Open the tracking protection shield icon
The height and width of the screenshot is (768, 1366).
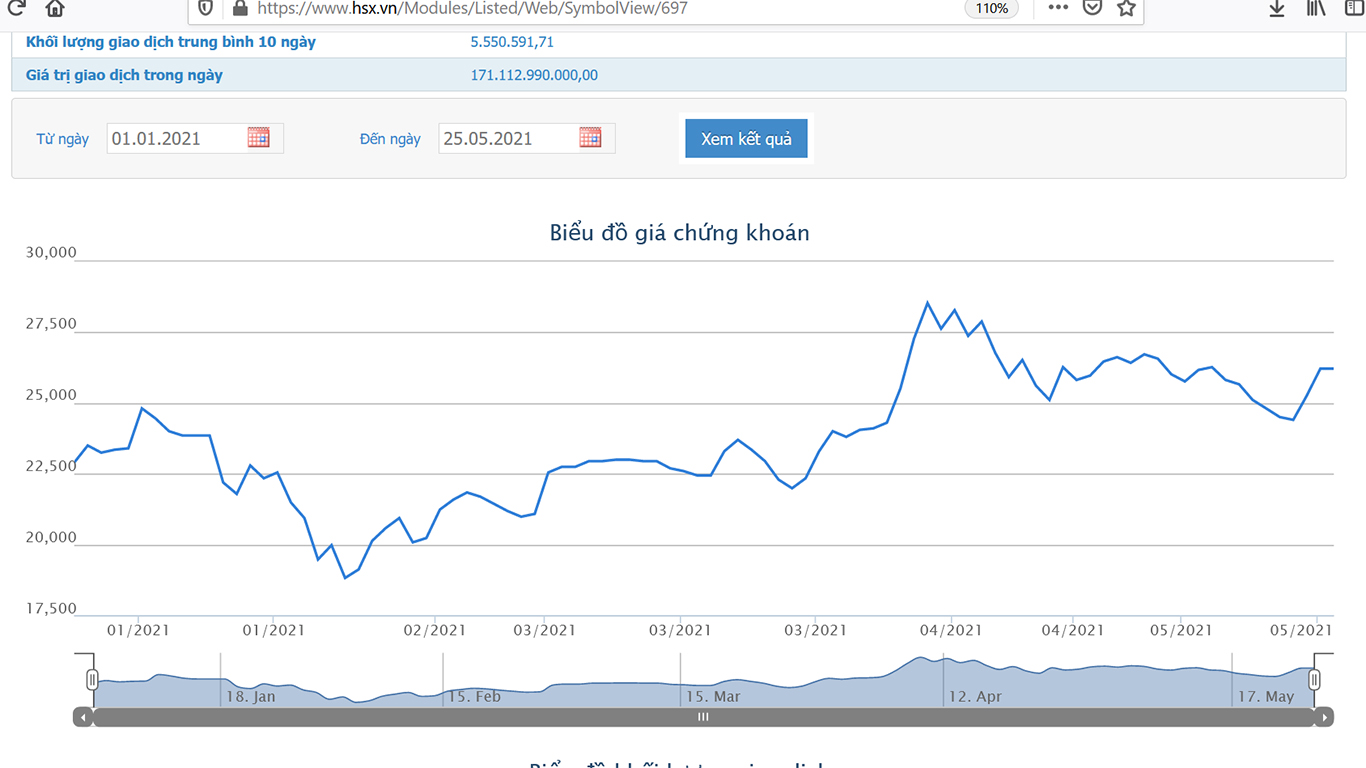pos(205,8)
